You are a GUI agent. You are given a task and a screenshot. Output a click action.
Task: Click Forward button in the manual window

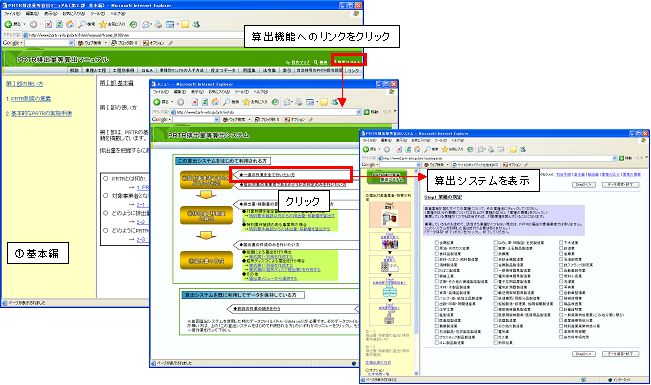click(34, 25)
